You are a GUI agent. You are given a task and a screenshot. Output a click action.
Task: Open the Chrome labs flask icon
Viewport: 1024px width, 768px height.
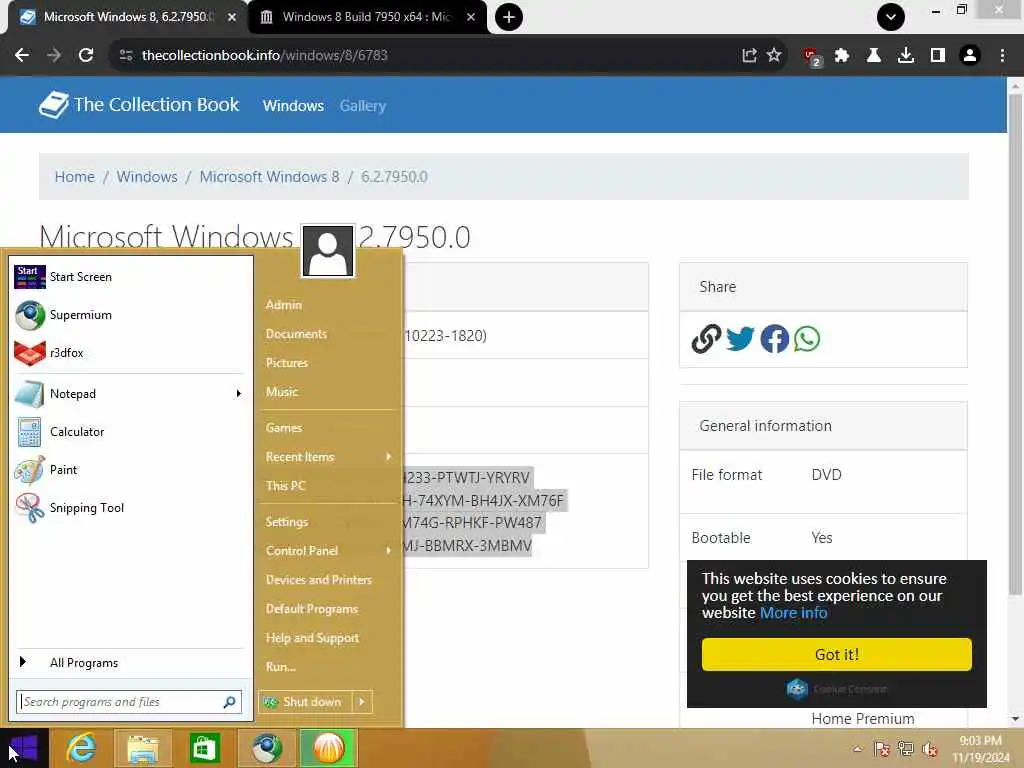click(874, 55)
